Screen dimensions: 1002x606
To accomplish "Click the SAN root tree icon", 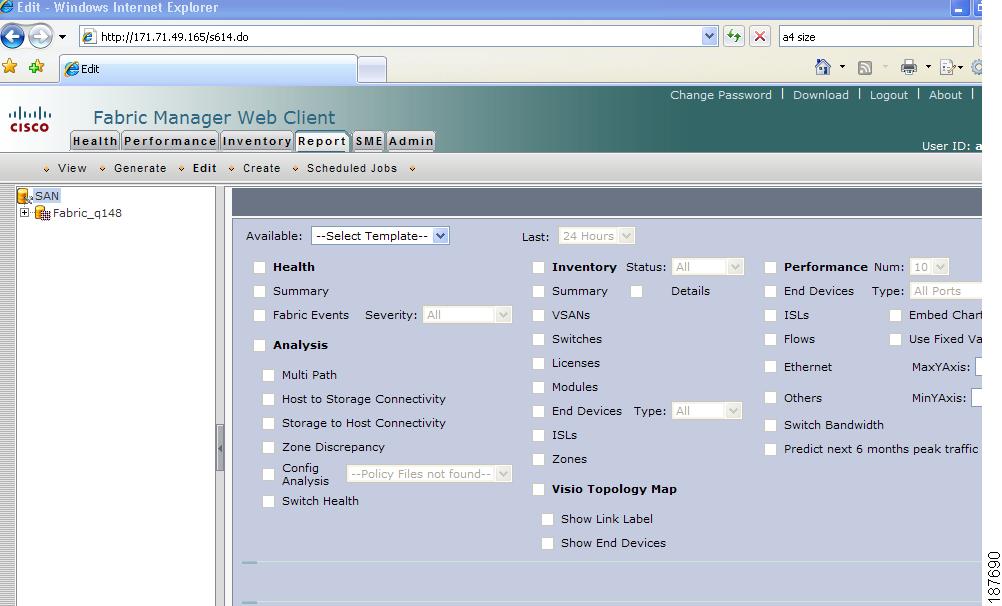I will coord(24,196).
